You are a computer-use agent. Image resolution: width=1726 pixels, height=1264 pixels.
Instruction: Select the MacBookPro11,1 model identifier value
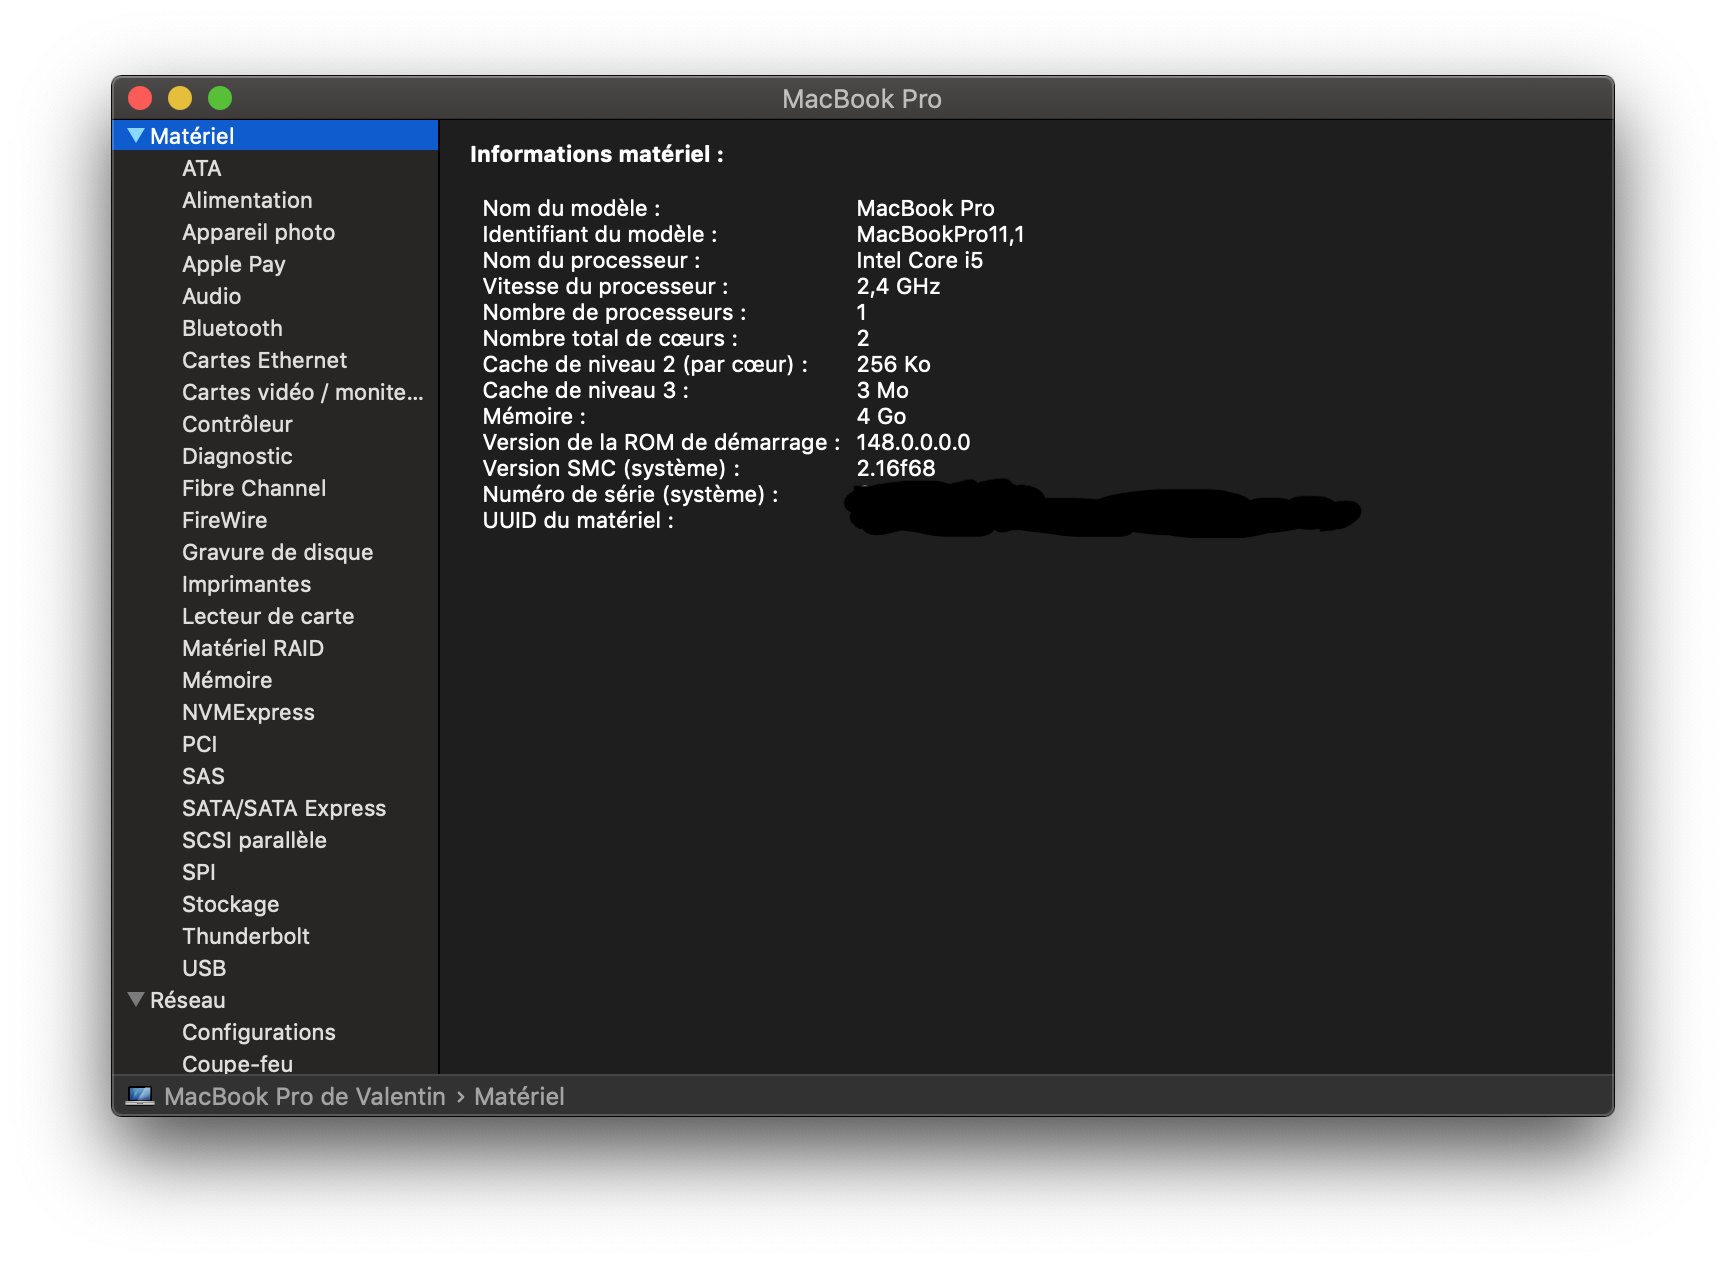pos(940,234)
